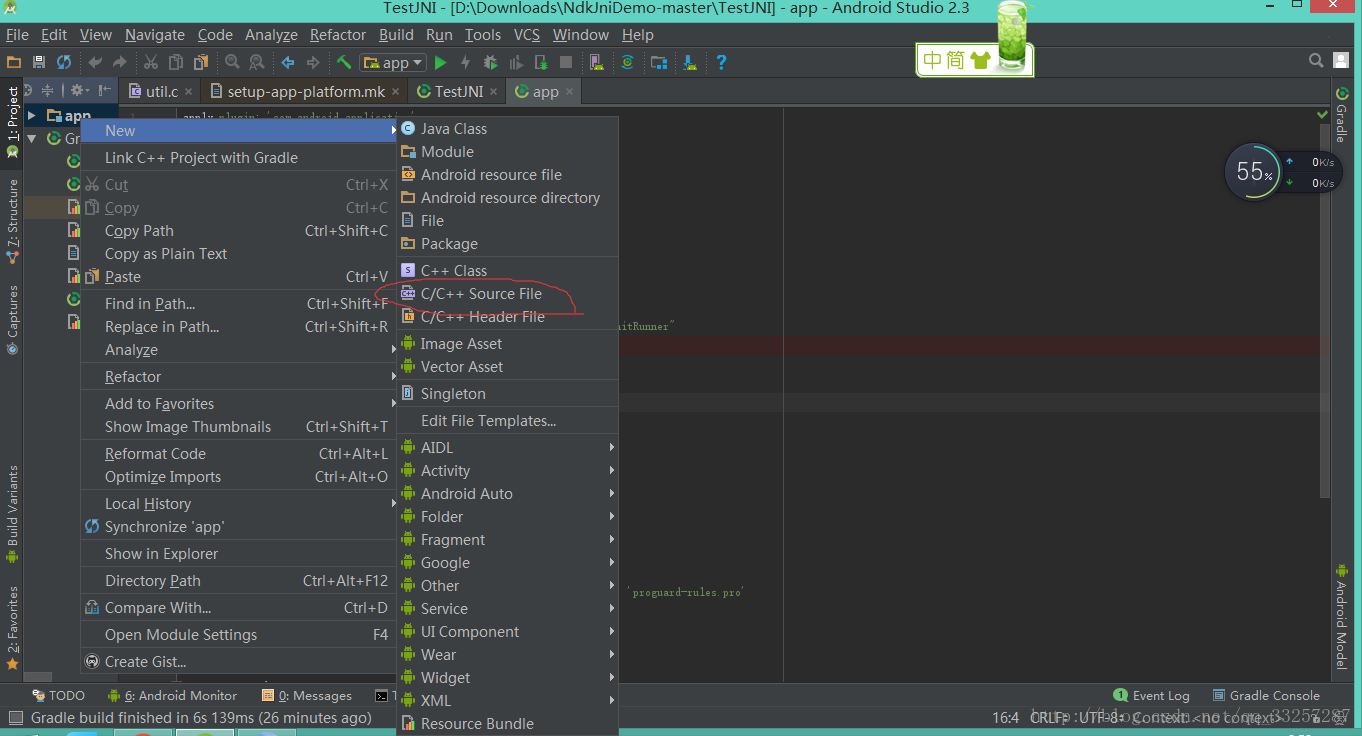The image size is (1362, 736).
Task: Open the Event Log tool window
Action: 1151,696
